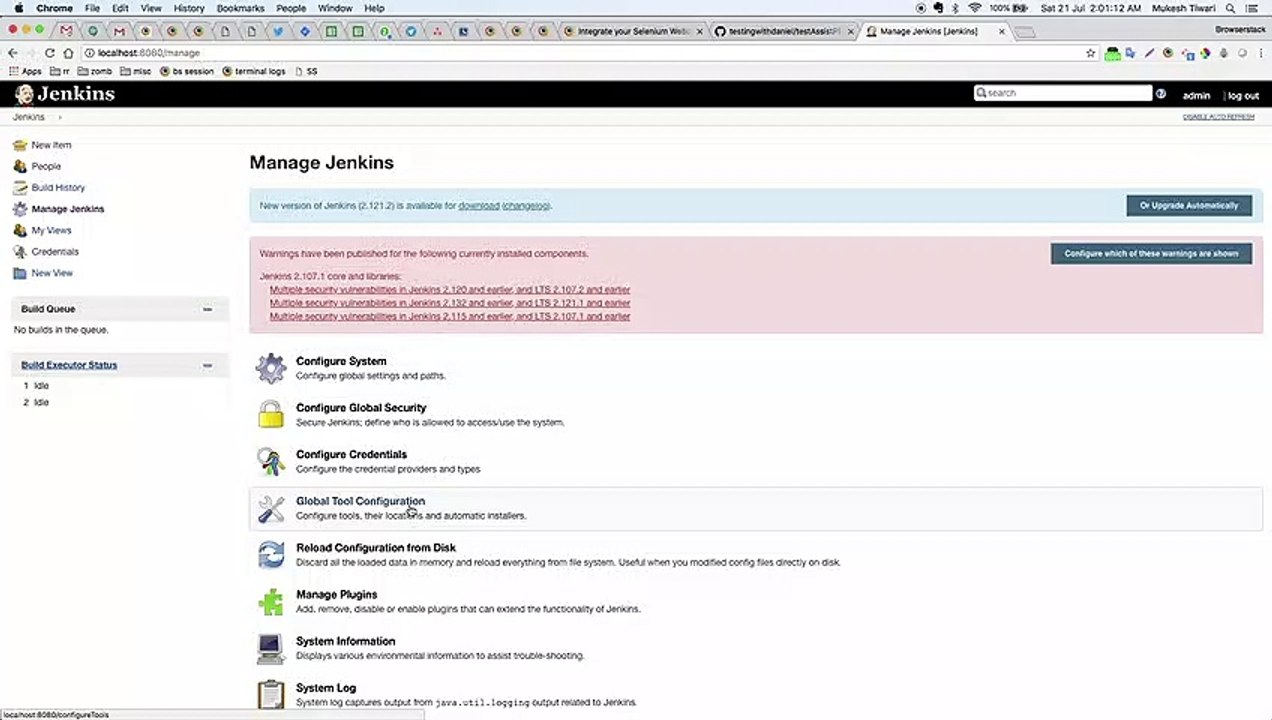Viewport: 1272px width, 720px height.
Task: Click the My Views sidebar icon
Action: [x=20, y=230]
